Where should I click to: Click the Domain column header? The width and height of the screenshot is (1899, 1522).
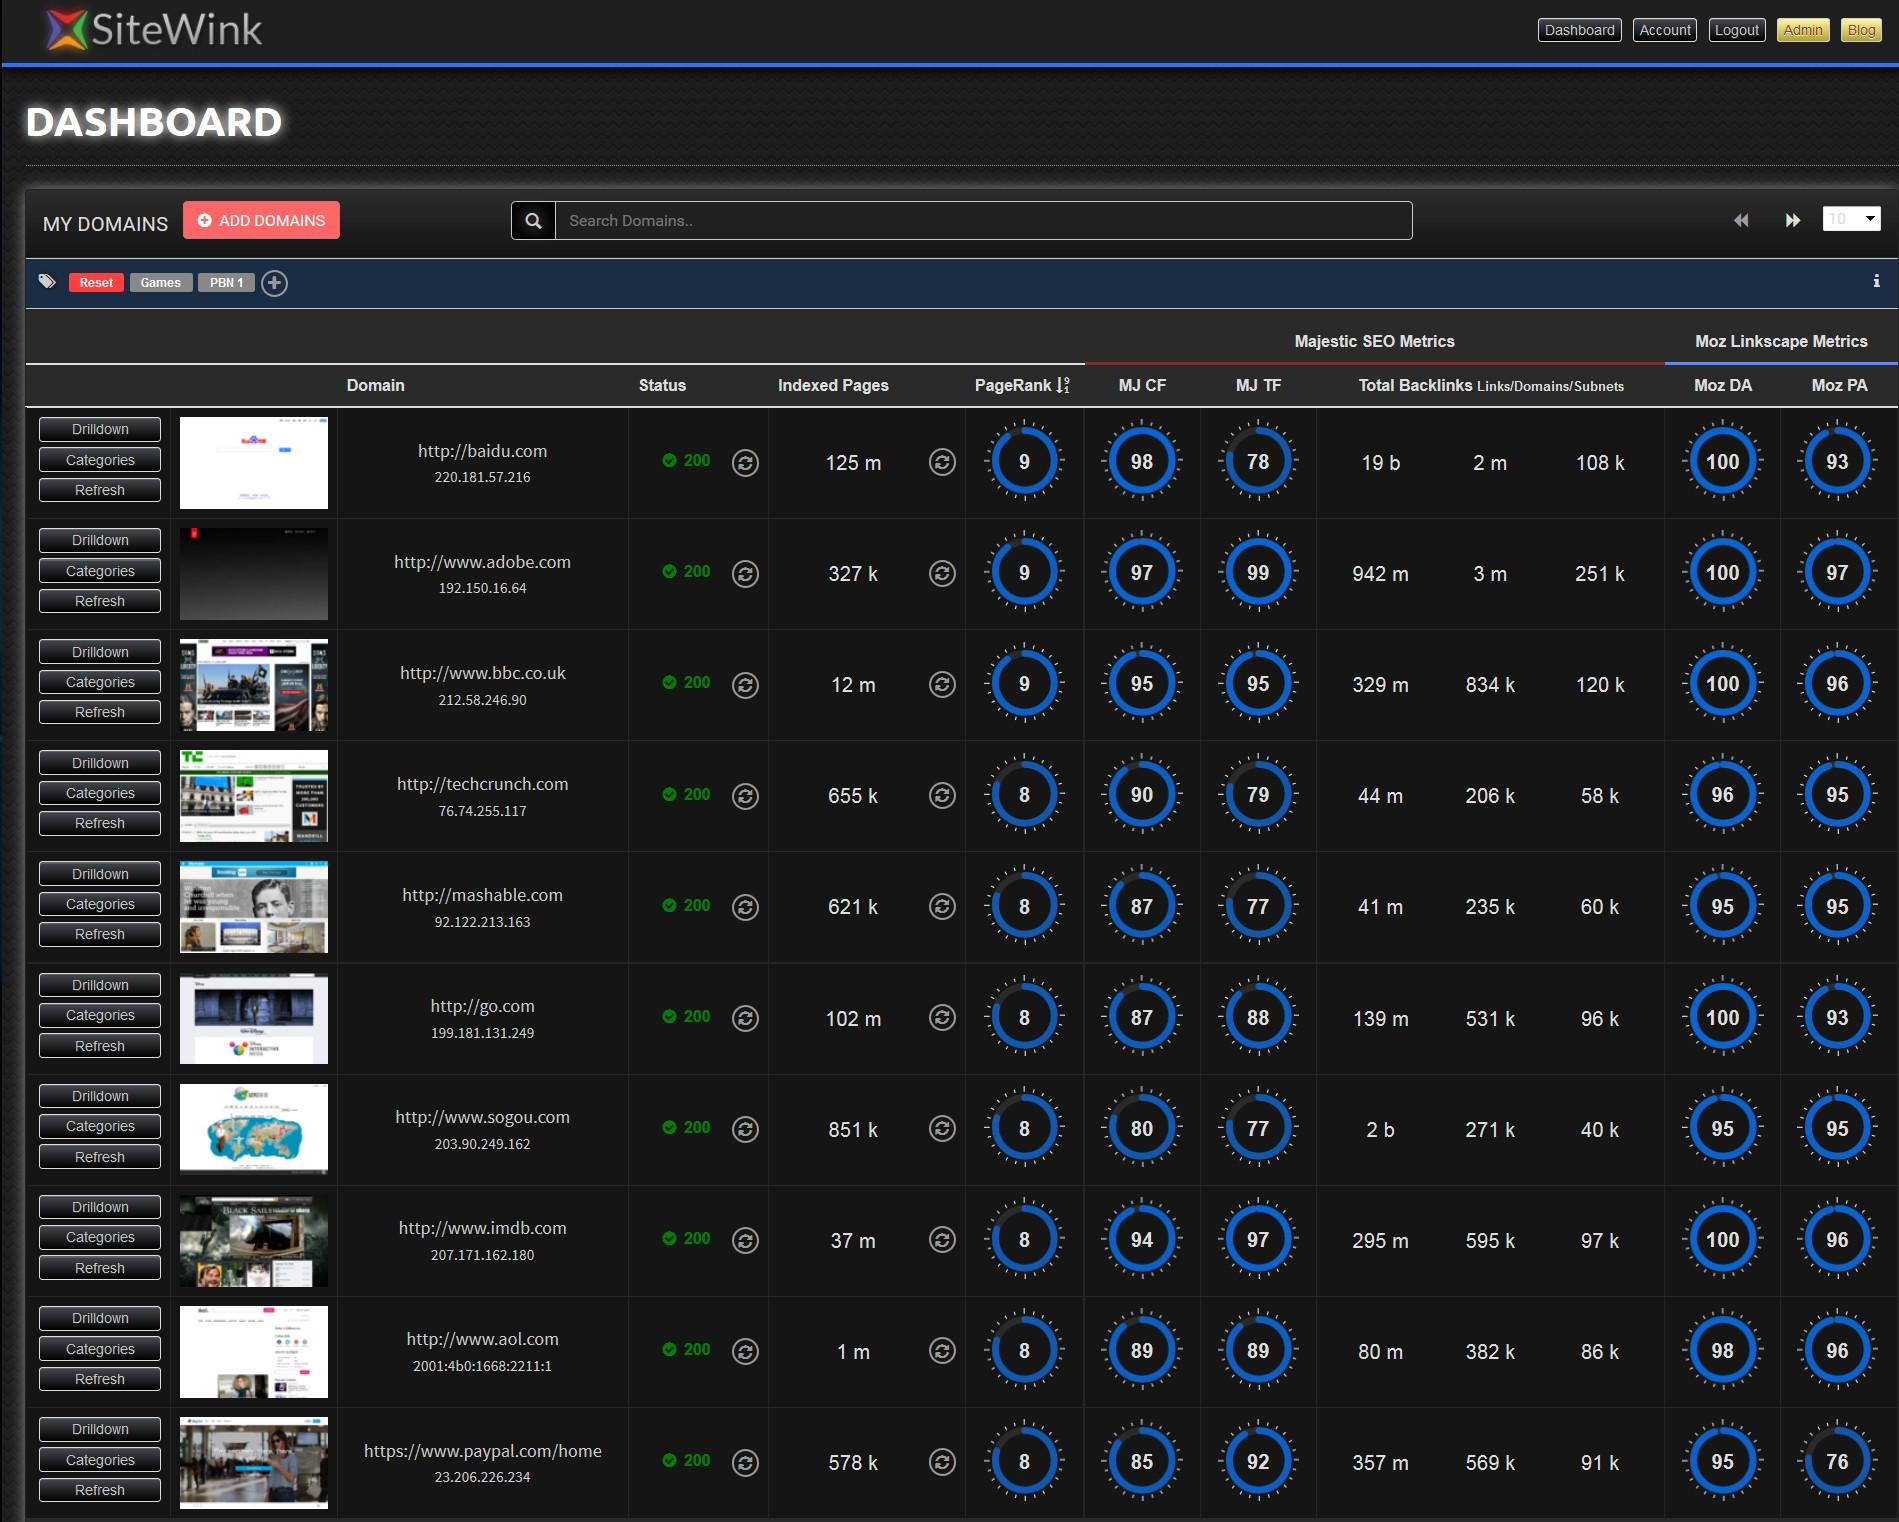click(x=375, y=385)
